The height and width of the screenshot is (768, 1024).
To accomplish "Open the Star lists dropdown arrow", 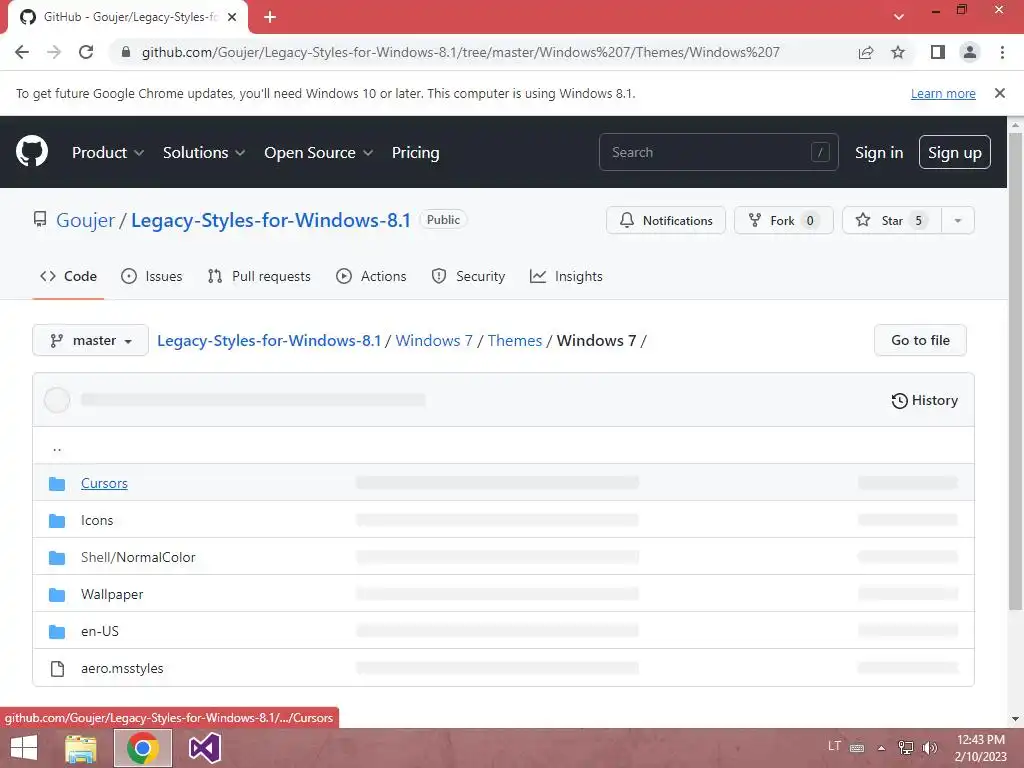I will [958, 220].
